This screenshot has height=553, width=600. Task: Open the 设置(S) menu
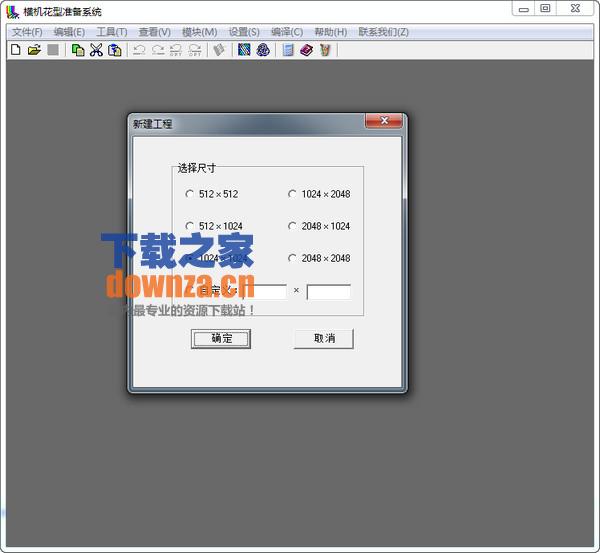click(244, 32)
